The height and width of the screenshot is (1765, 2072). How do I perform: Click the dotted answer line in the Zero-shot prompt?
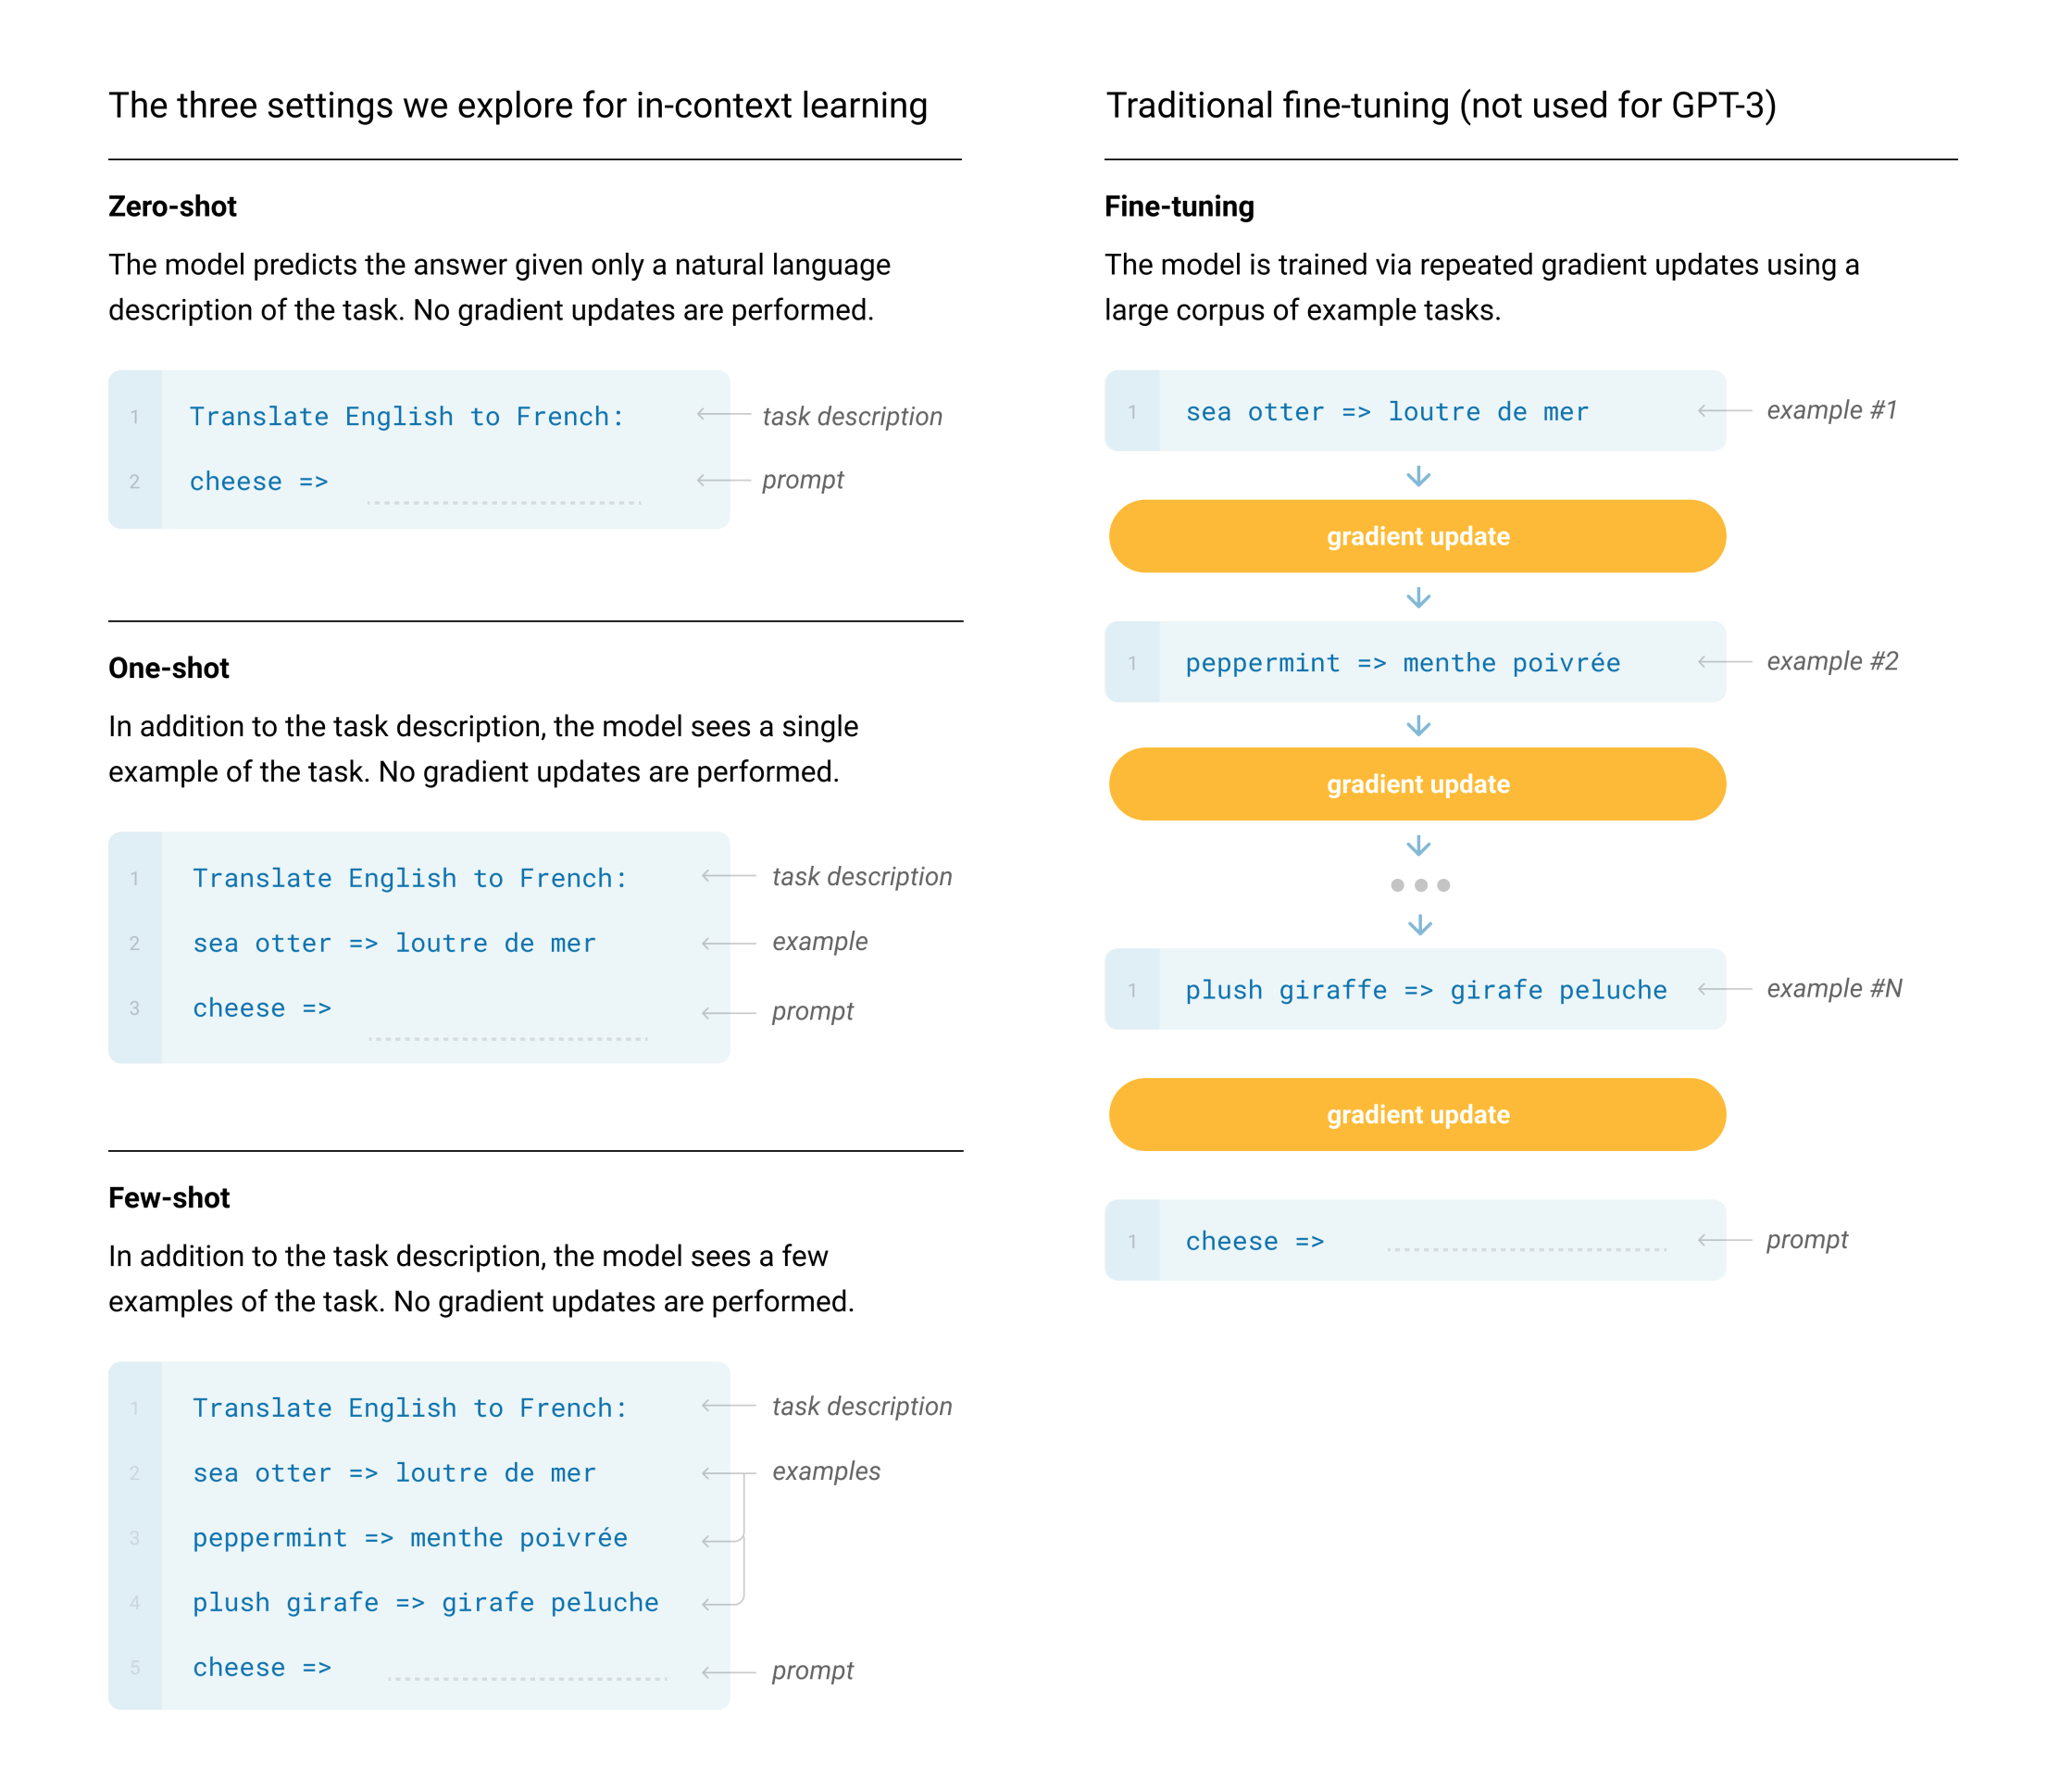504,501
